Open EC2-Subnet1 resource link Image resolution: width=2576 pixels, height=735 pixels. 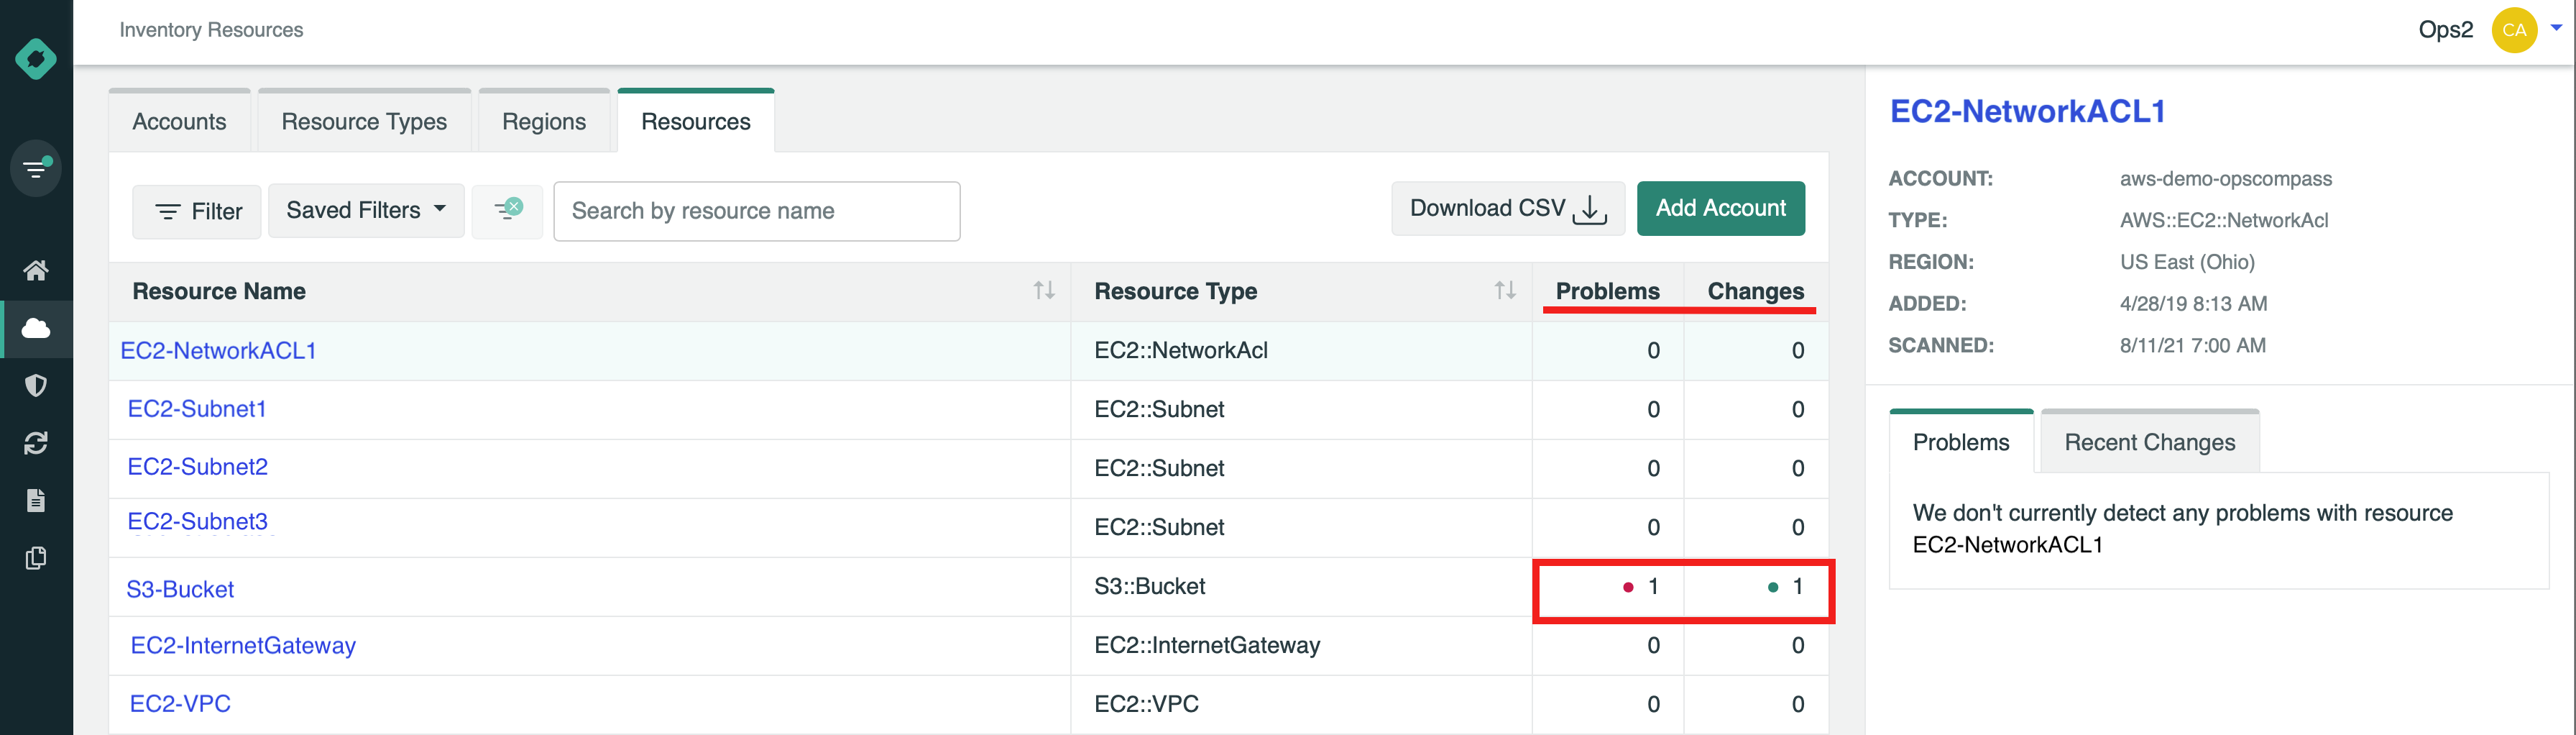click(x=197, y=409)
